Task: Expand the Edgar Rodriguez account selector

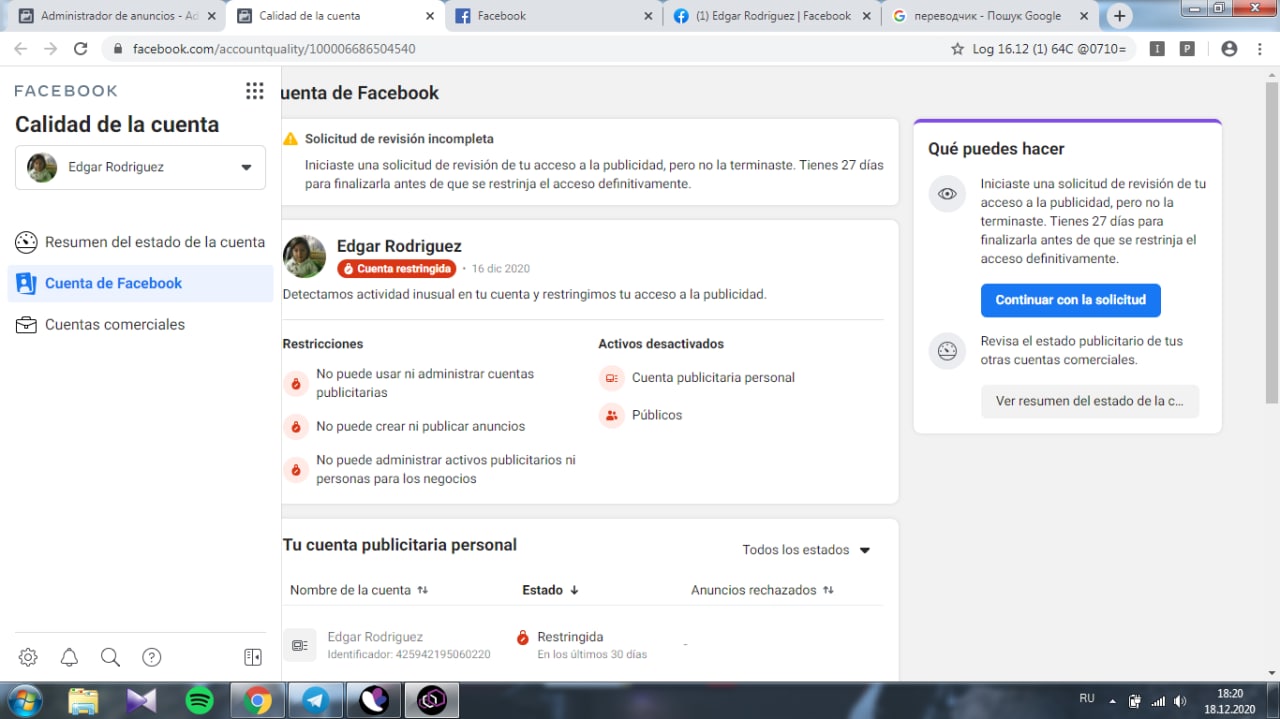Action: pyautogui.click(x=140, y=167)
